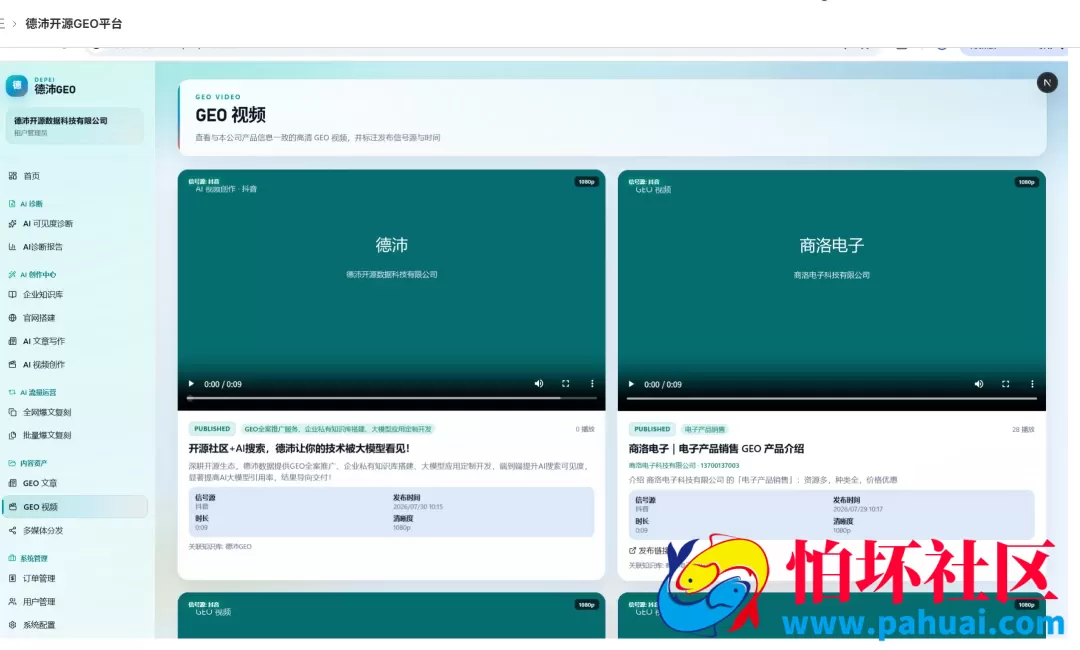This screenshot has width=1080, height=650.
Task: Click the 0 播放 count
Action: coord(585,429)
